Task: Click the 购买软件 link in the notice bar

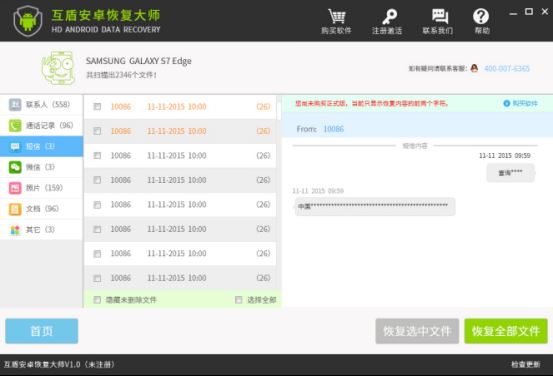Action: click(x=525, y=103)
